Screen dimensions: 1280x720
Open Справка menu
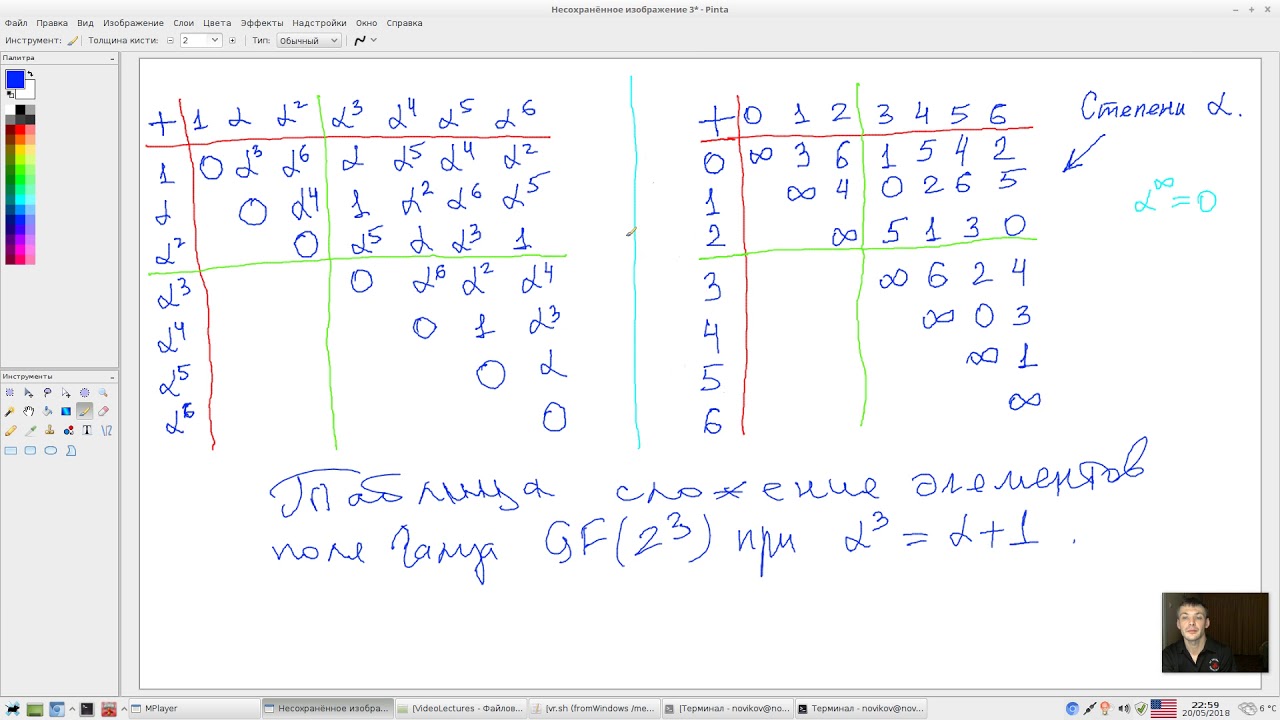point(404,22)
